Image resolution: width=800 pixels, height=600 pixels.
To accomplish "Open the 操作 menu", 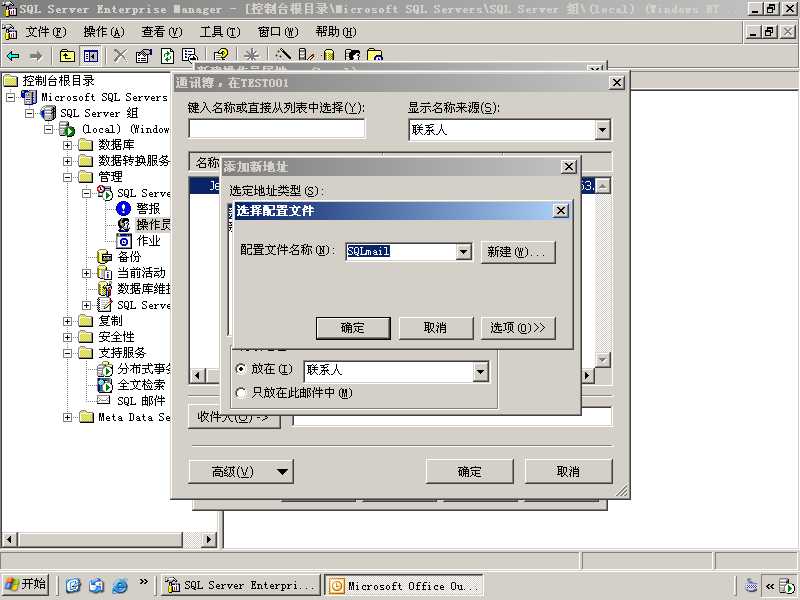I will 104,32.
